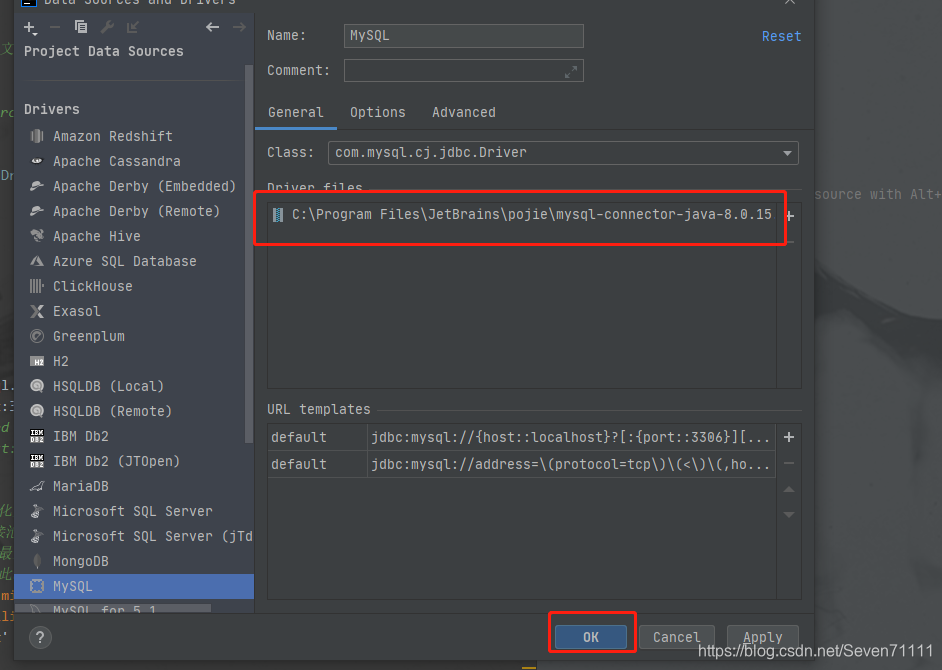Click the Reset link
The height and width of the screenshot is (670, 942).
click(781, 36)
